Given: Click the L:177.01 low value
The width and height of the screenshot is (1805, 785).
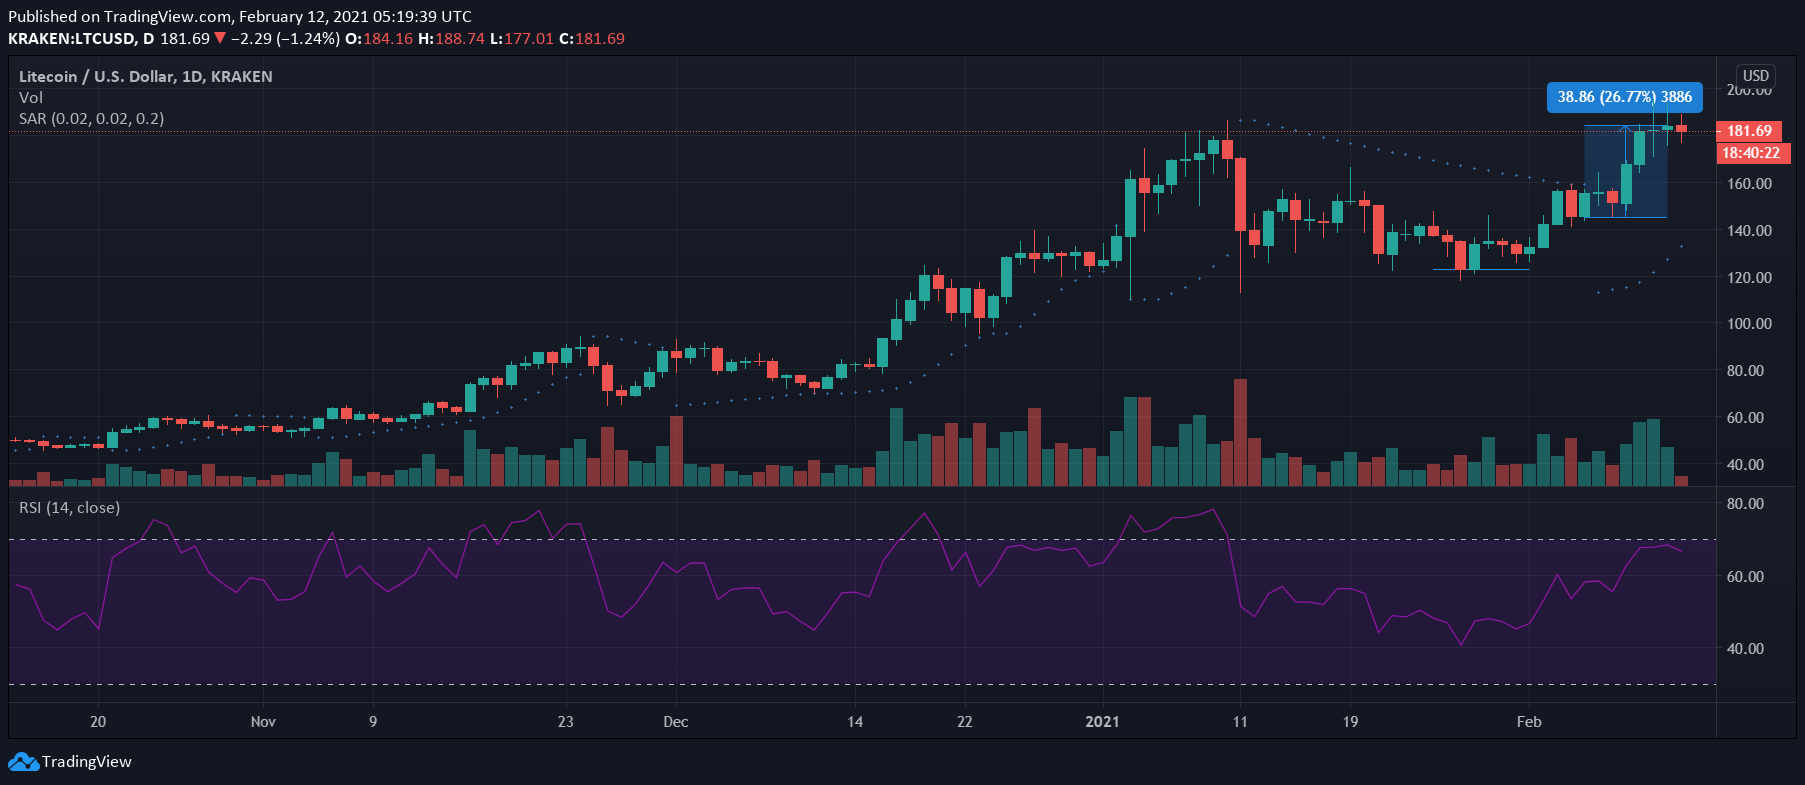Looking at the screenshot, I should click(x=522, y=39).
